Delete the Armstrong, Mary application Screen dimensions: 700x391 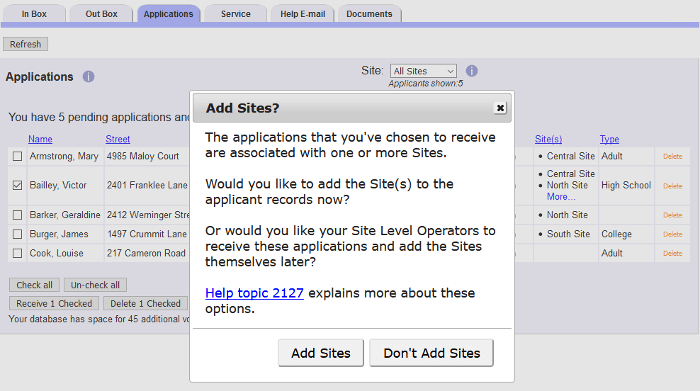point(672,156)
